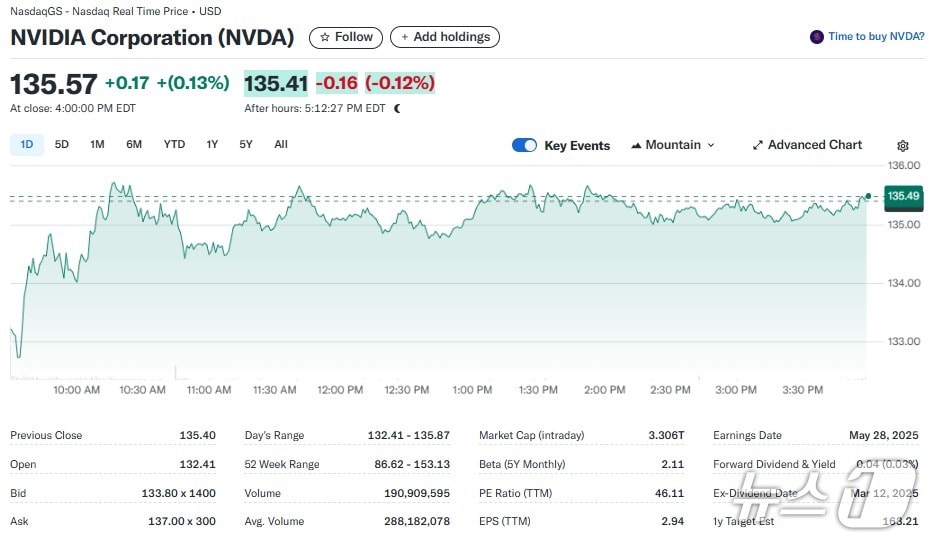Open the Time to buy NVDA? link

876,37
